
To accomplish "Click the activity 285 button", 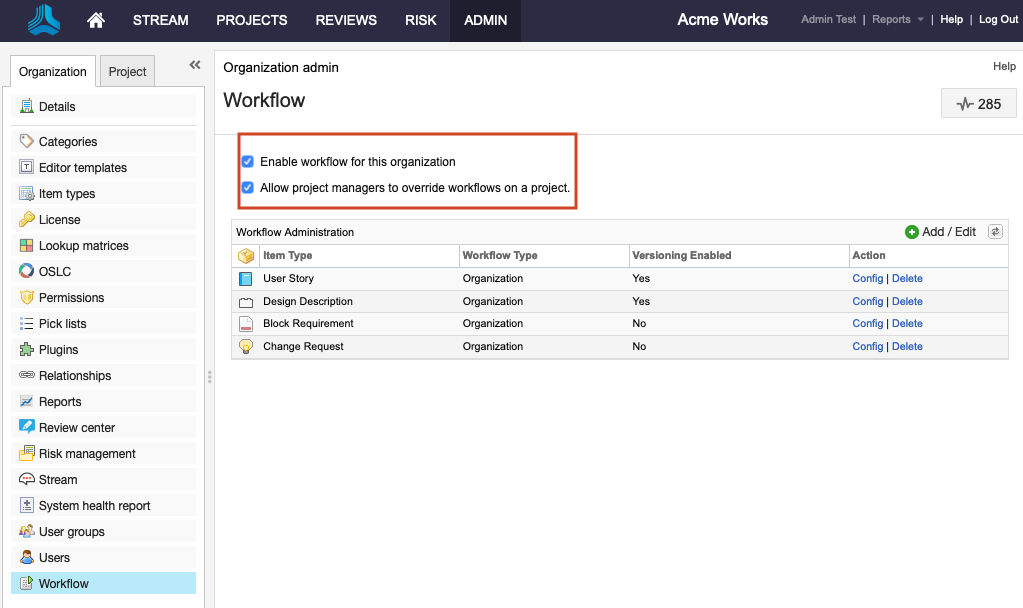I will [978, 104].
